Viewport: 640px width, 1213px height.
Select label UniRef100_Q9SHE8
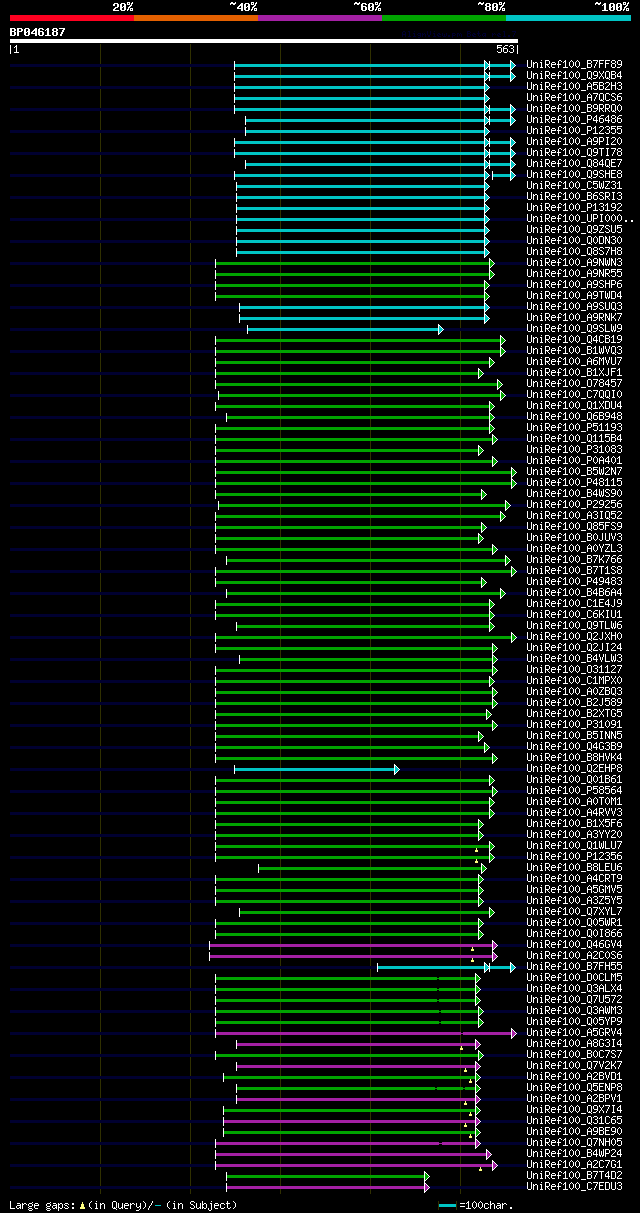click(573, 174)
